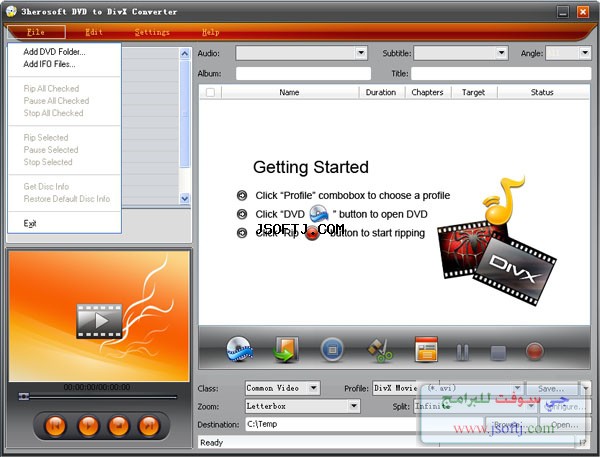600x457 pixels.
Task: Click the red Rip record icon
Action: [534, 351]
